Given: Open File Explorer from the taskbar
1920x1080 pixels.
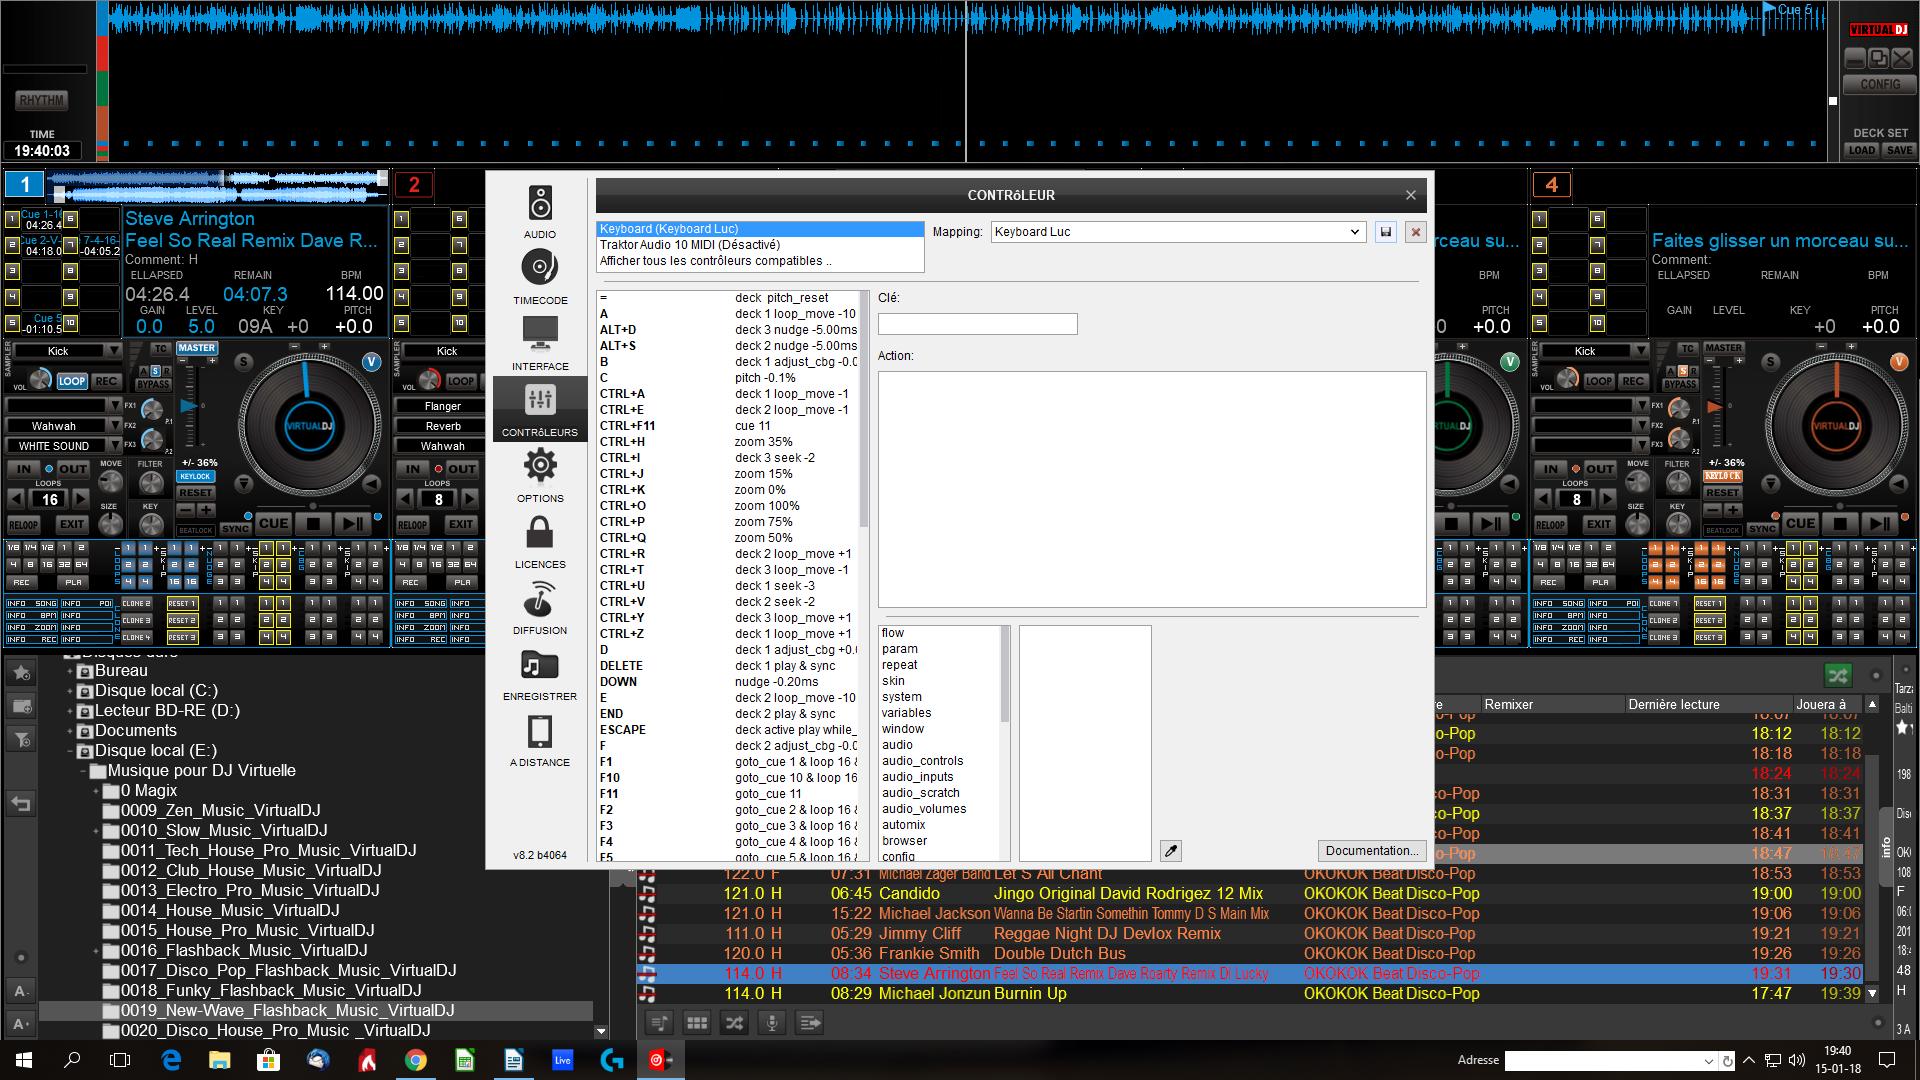Looking at the screenshot, I should point(220,1060).
